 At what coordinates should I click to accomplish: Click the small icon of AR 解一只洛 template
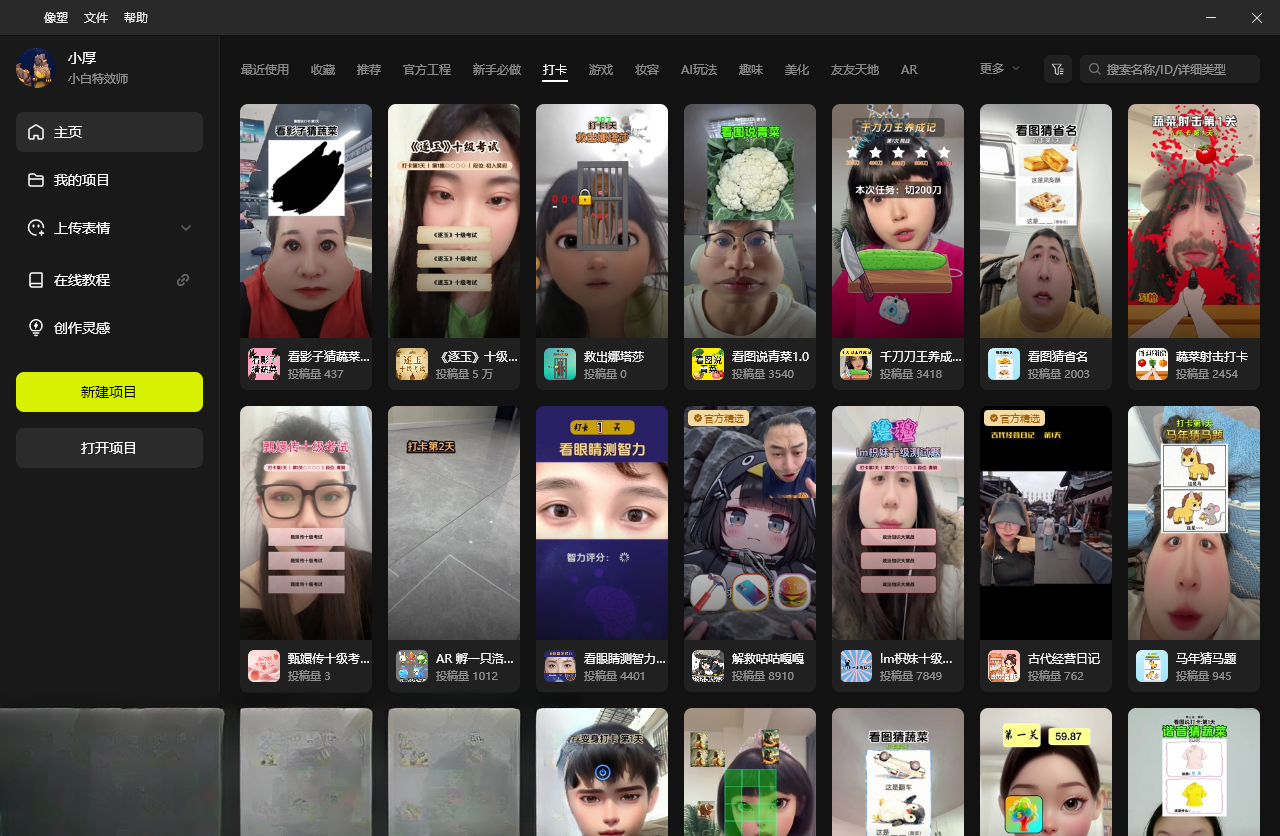412,666
